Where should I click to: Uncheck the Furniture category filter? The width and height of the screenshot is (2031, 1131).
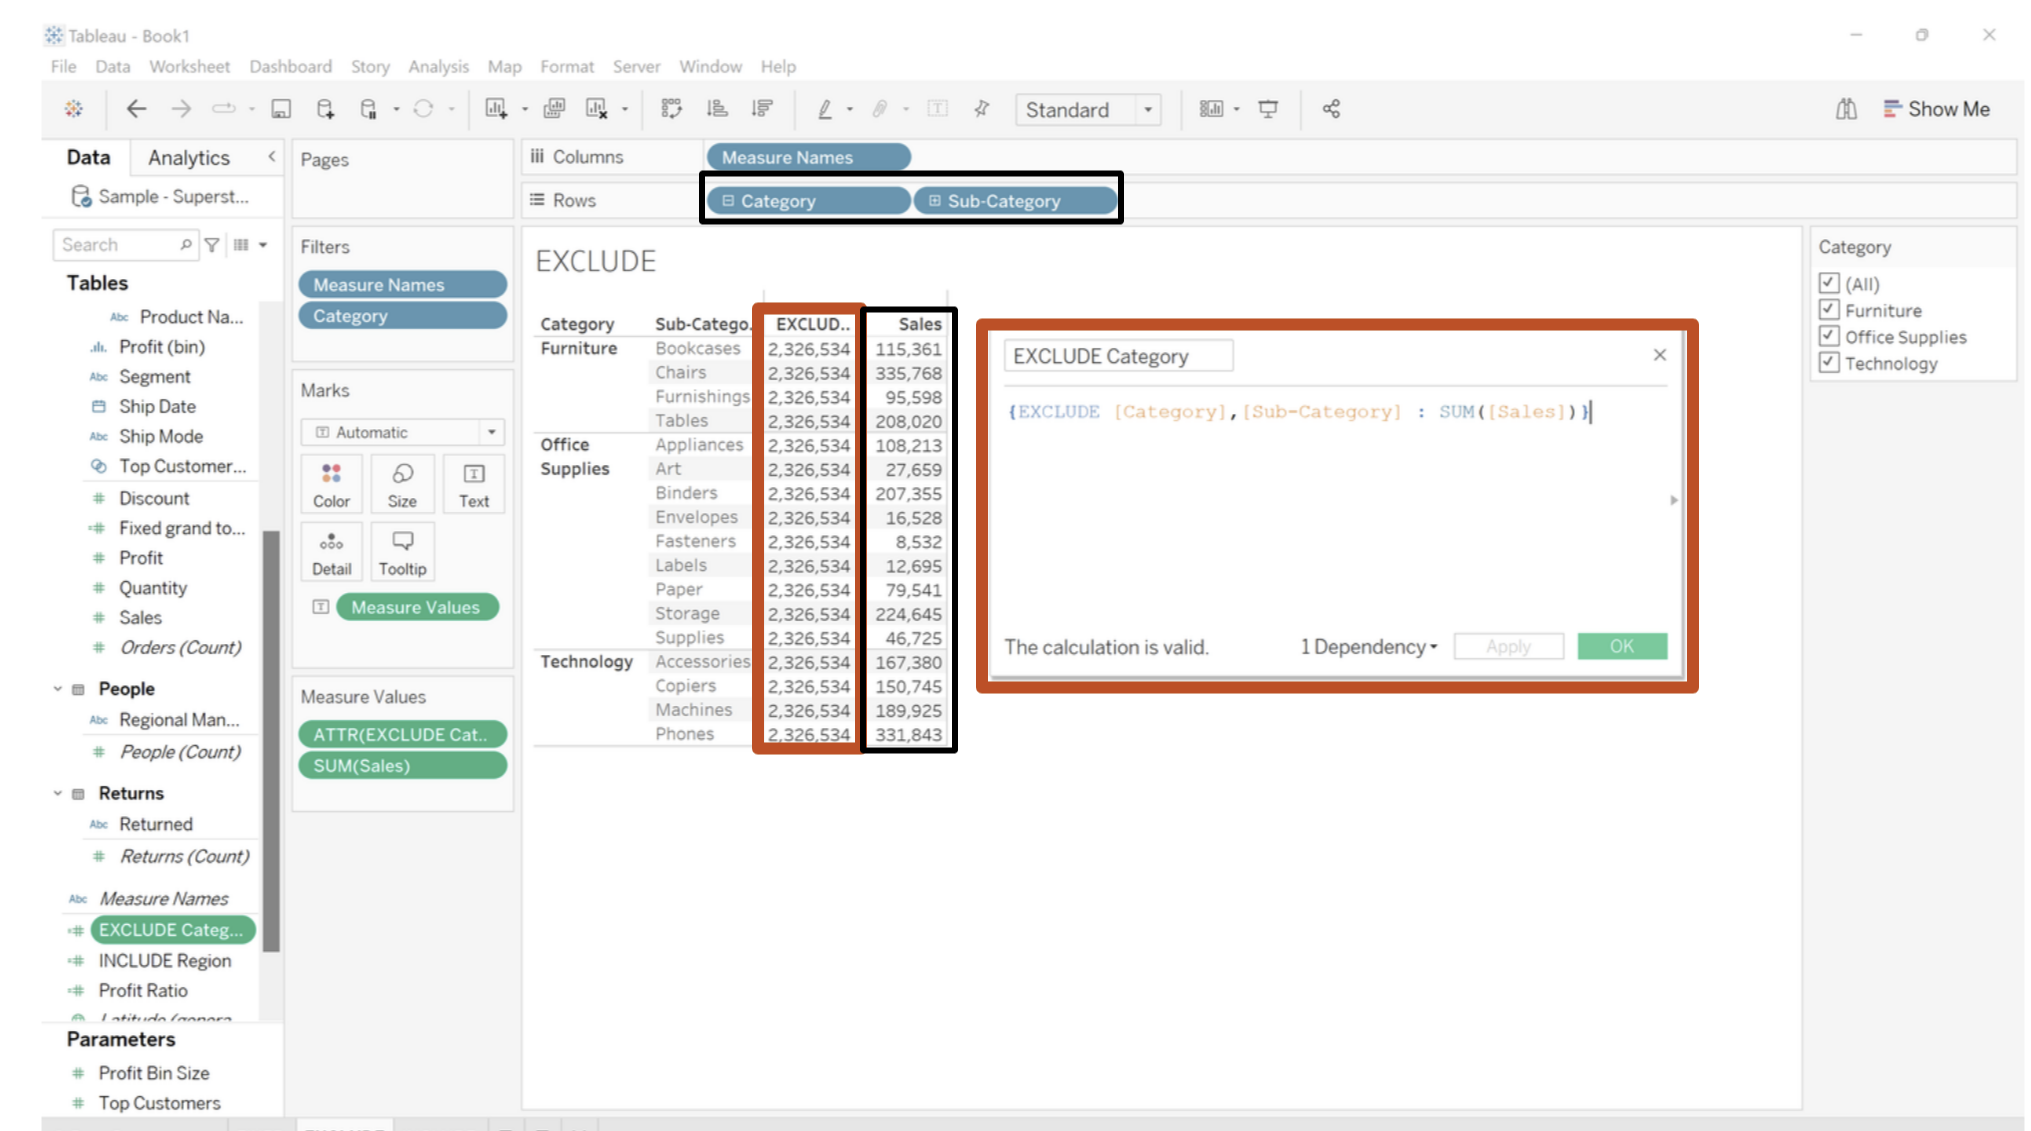click(1829, 310)
